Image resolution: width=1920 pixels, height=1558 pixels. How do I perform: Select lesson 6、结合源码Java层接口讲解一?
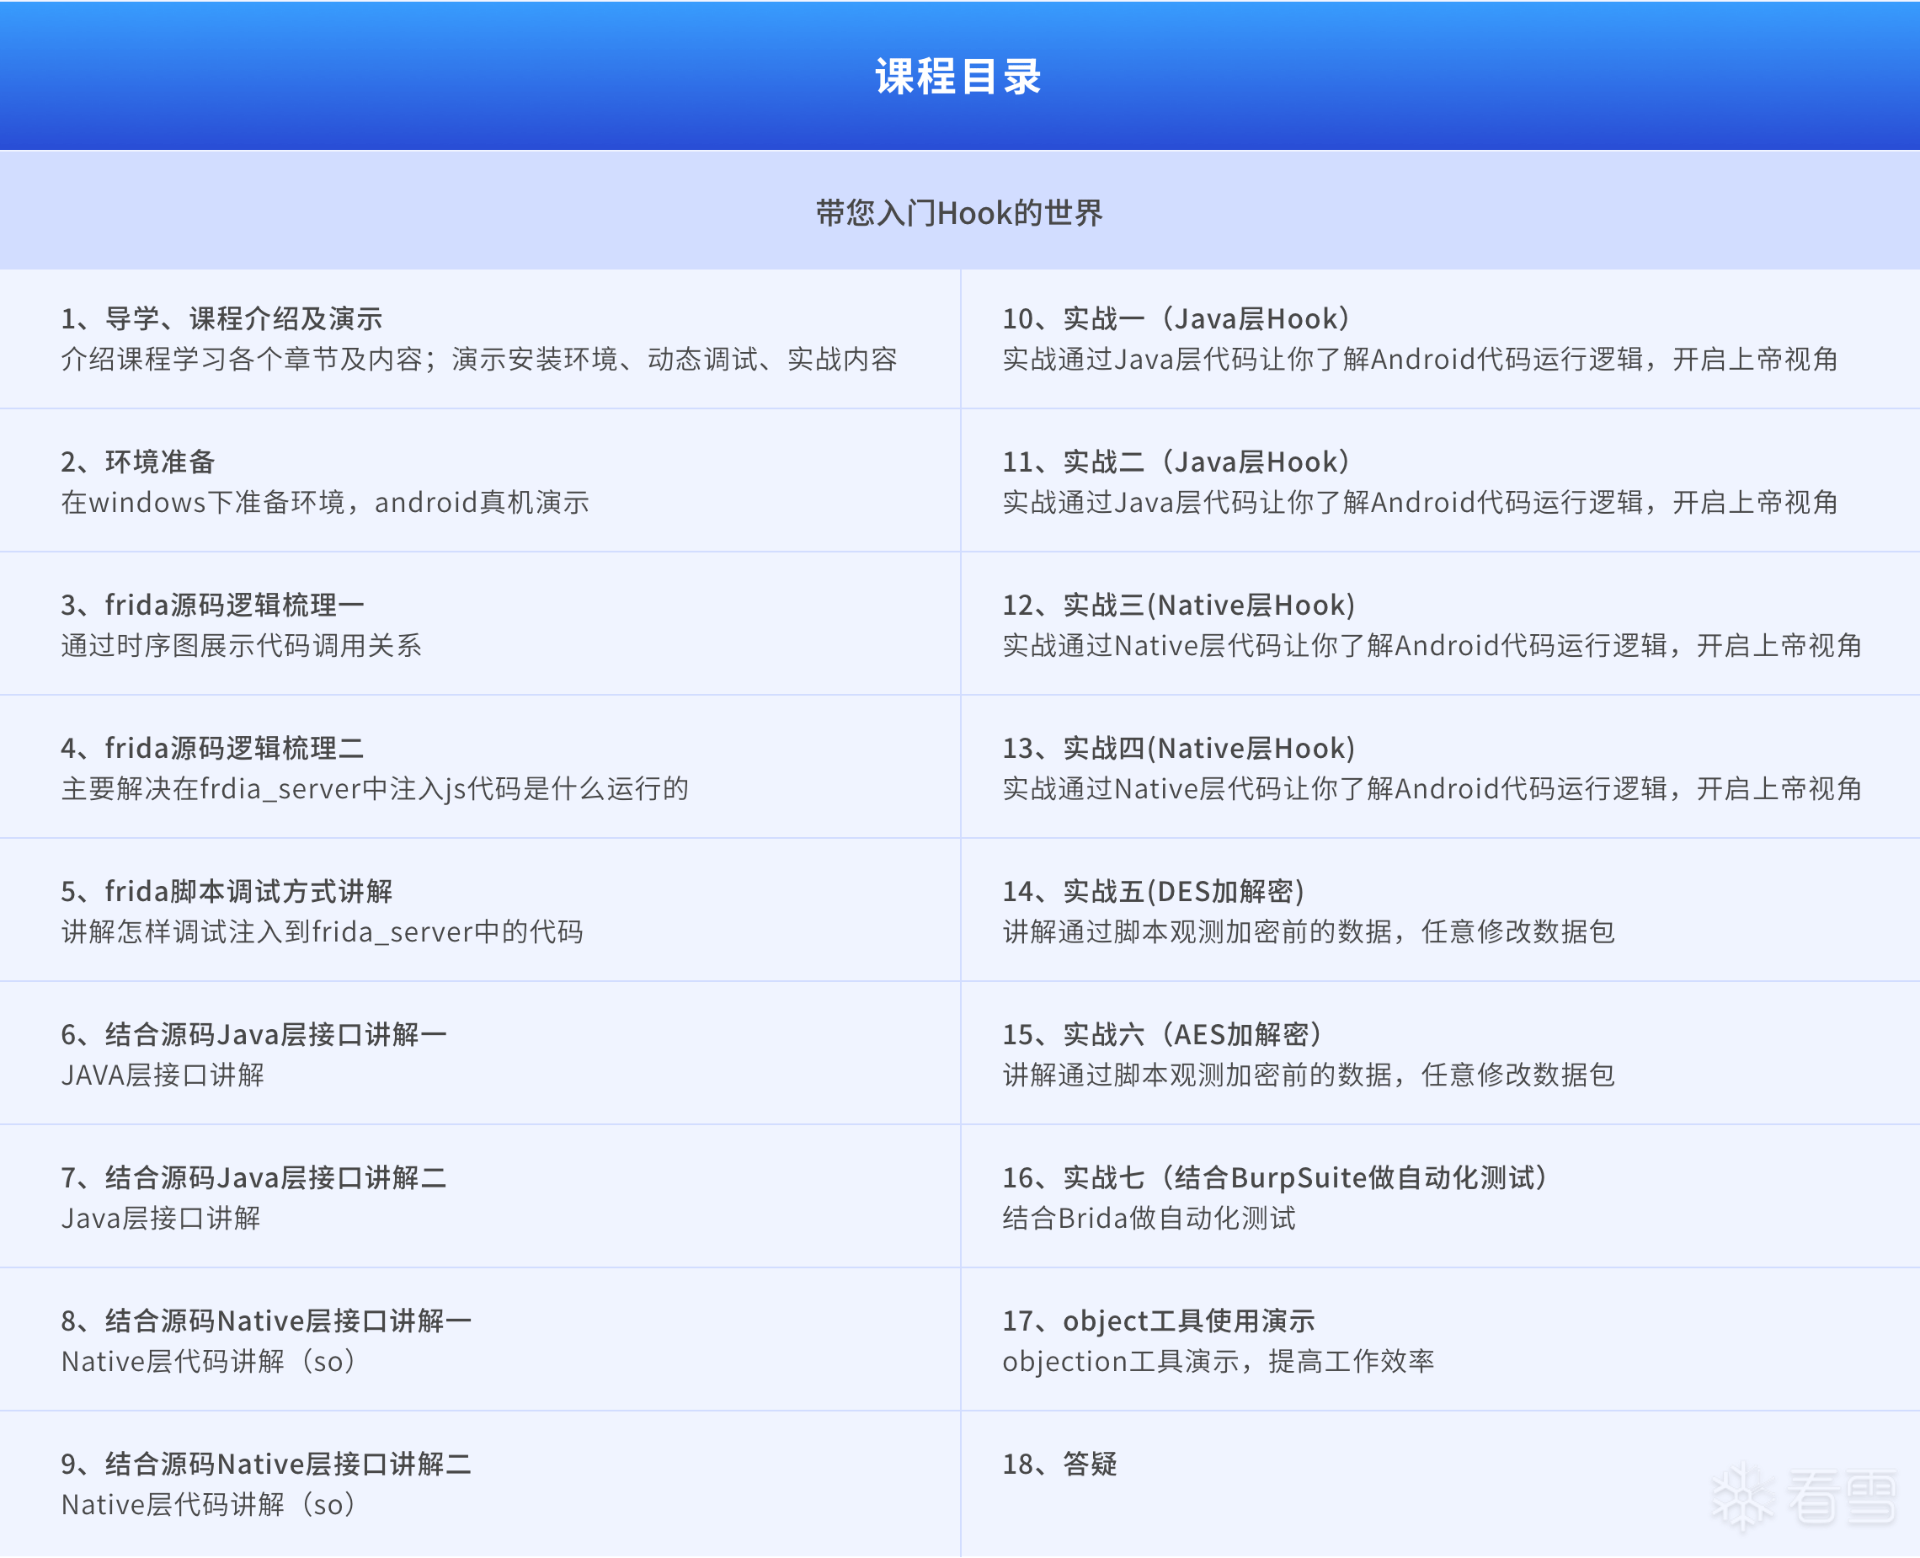pos(254,1034)
